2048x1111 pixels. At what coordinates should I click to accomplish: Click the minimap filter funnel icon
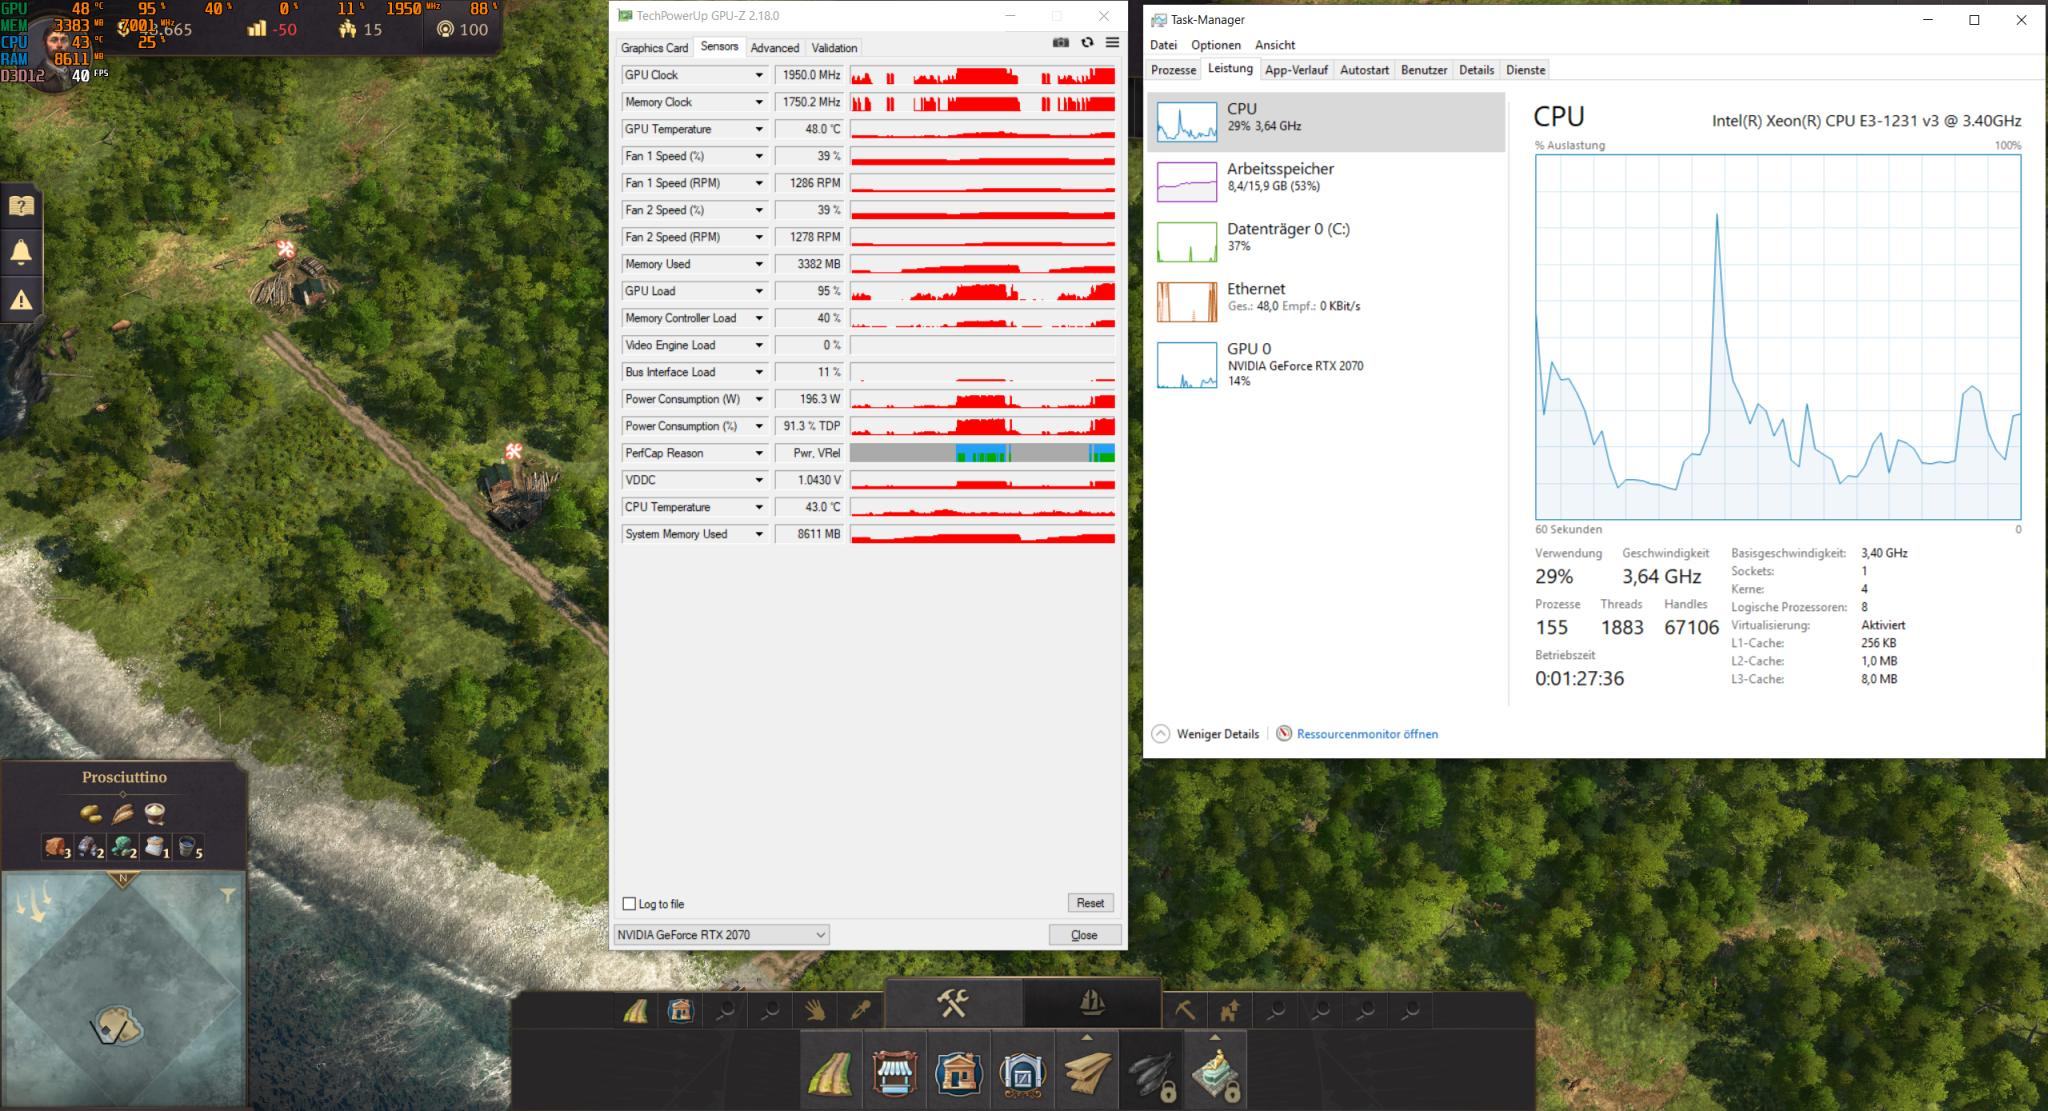coord(227,896)
